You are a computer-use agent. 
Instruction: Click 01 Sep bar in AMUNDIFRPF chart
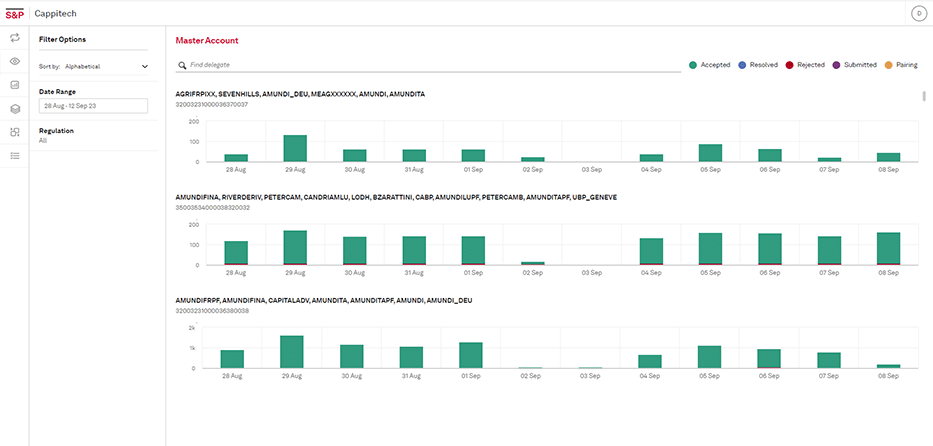471,356
